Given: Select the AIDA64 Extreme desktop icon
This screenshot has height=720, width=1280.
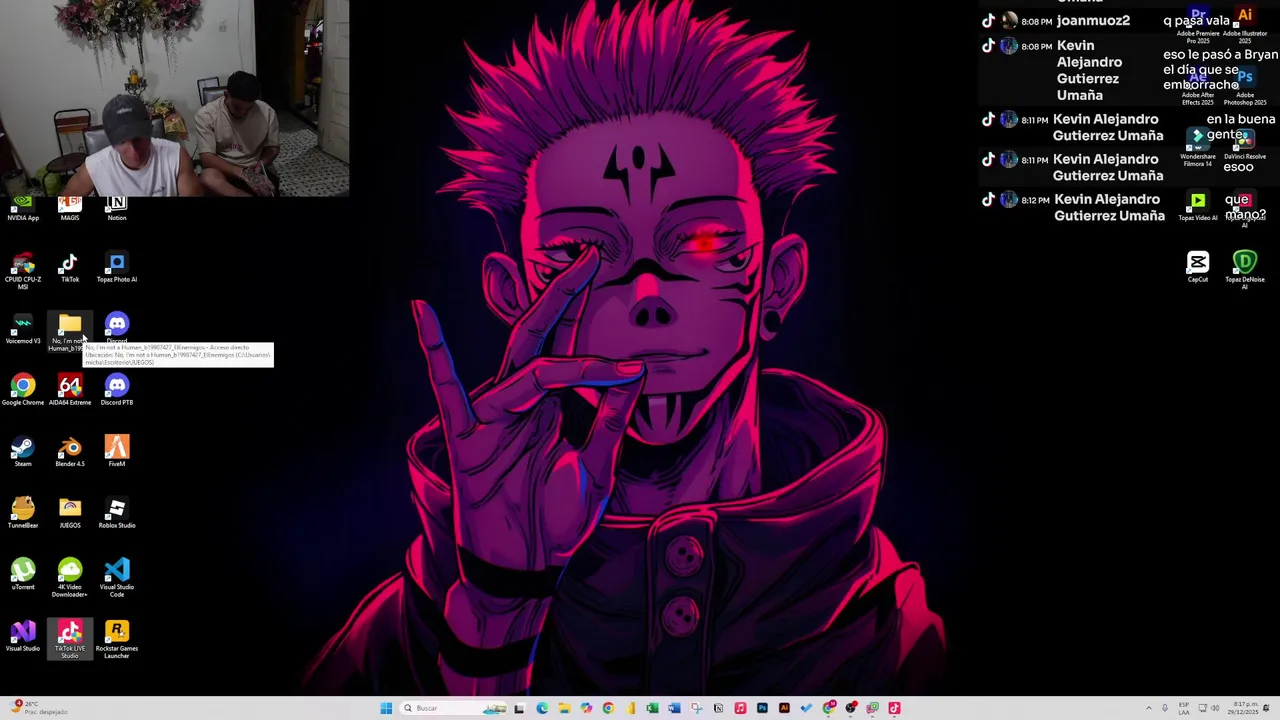Looking at the screenshot, I should point(70,391).
